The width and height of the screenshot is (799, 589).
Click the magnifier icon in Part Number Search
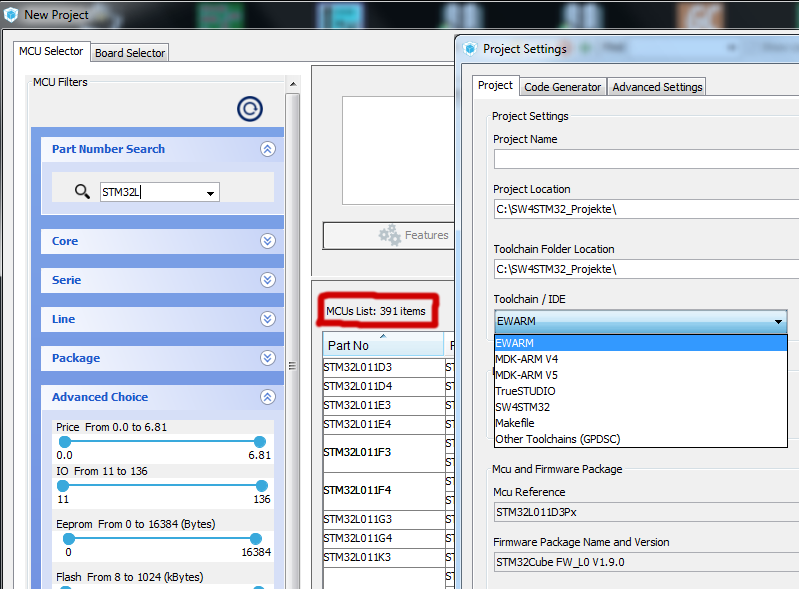pyautogui.click(x=82, y=192)
